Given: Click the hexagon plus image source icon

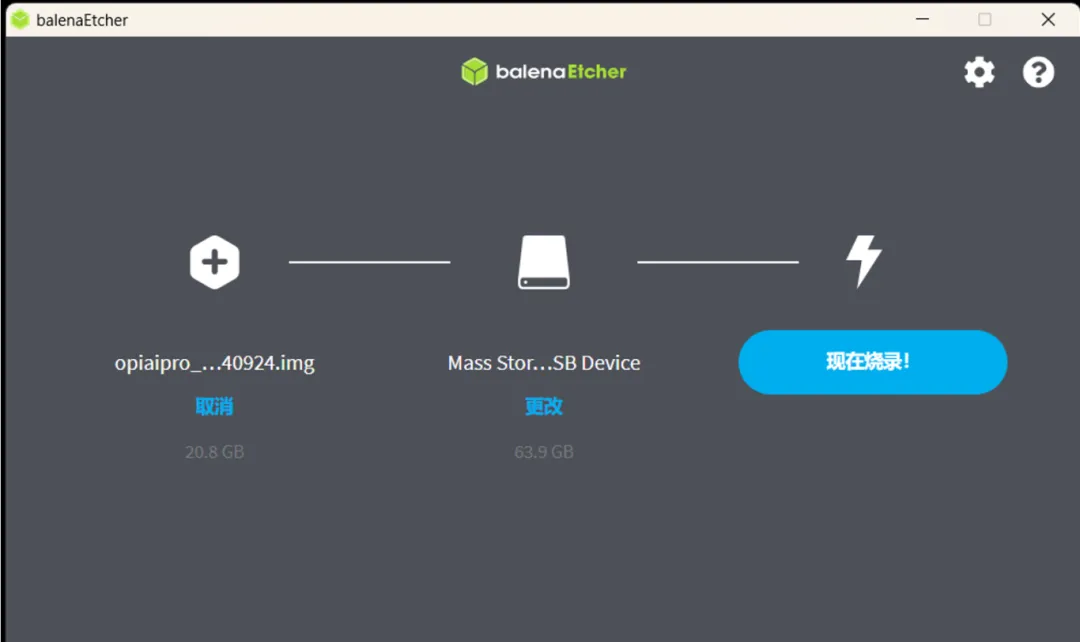Looking at the screenshot, I should [214, 263].
